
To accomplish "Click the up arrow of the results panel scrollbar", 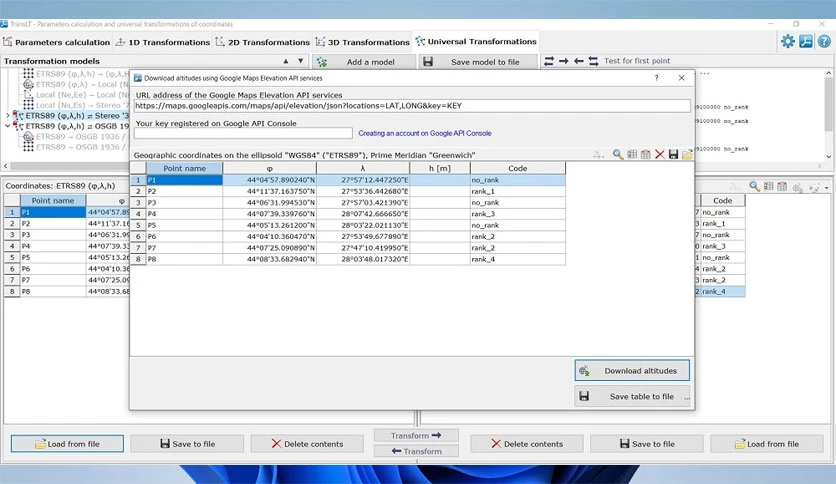I will click(x=829, y=73).
